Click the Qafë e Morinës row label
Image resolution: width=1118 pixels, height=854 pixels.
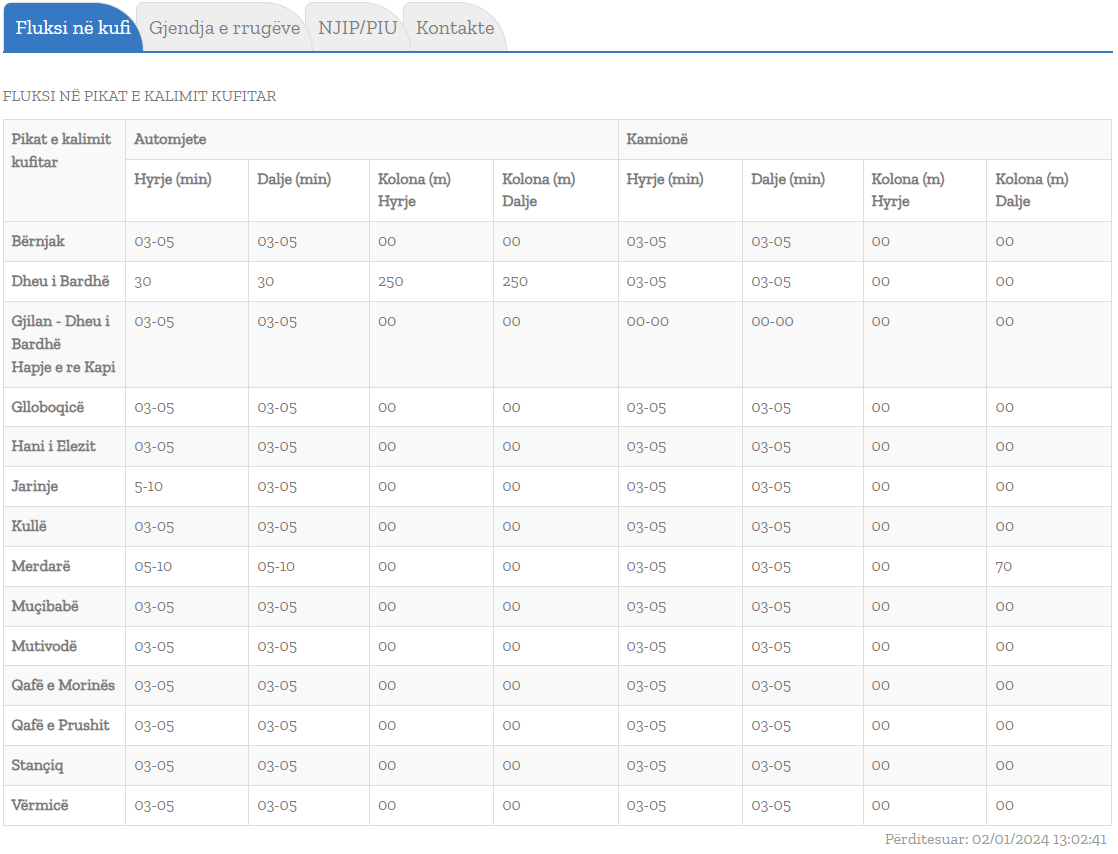[63, 685]
